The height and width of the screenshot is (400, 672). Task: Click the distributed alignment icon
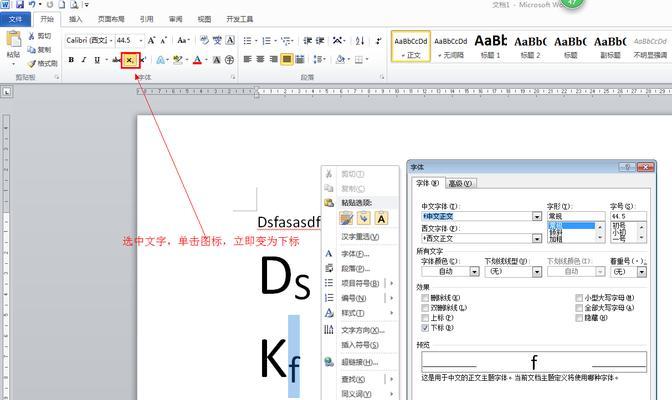point(300,59)
